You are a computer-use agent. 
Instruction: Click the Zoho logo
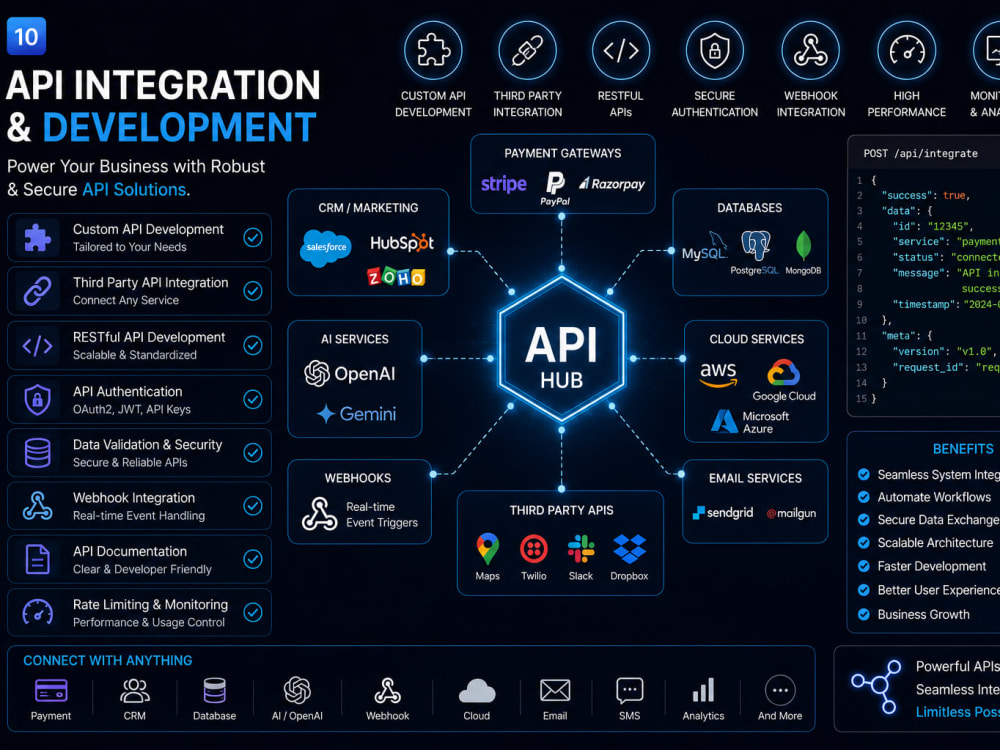pyautogui.click(x=396, y=277)
